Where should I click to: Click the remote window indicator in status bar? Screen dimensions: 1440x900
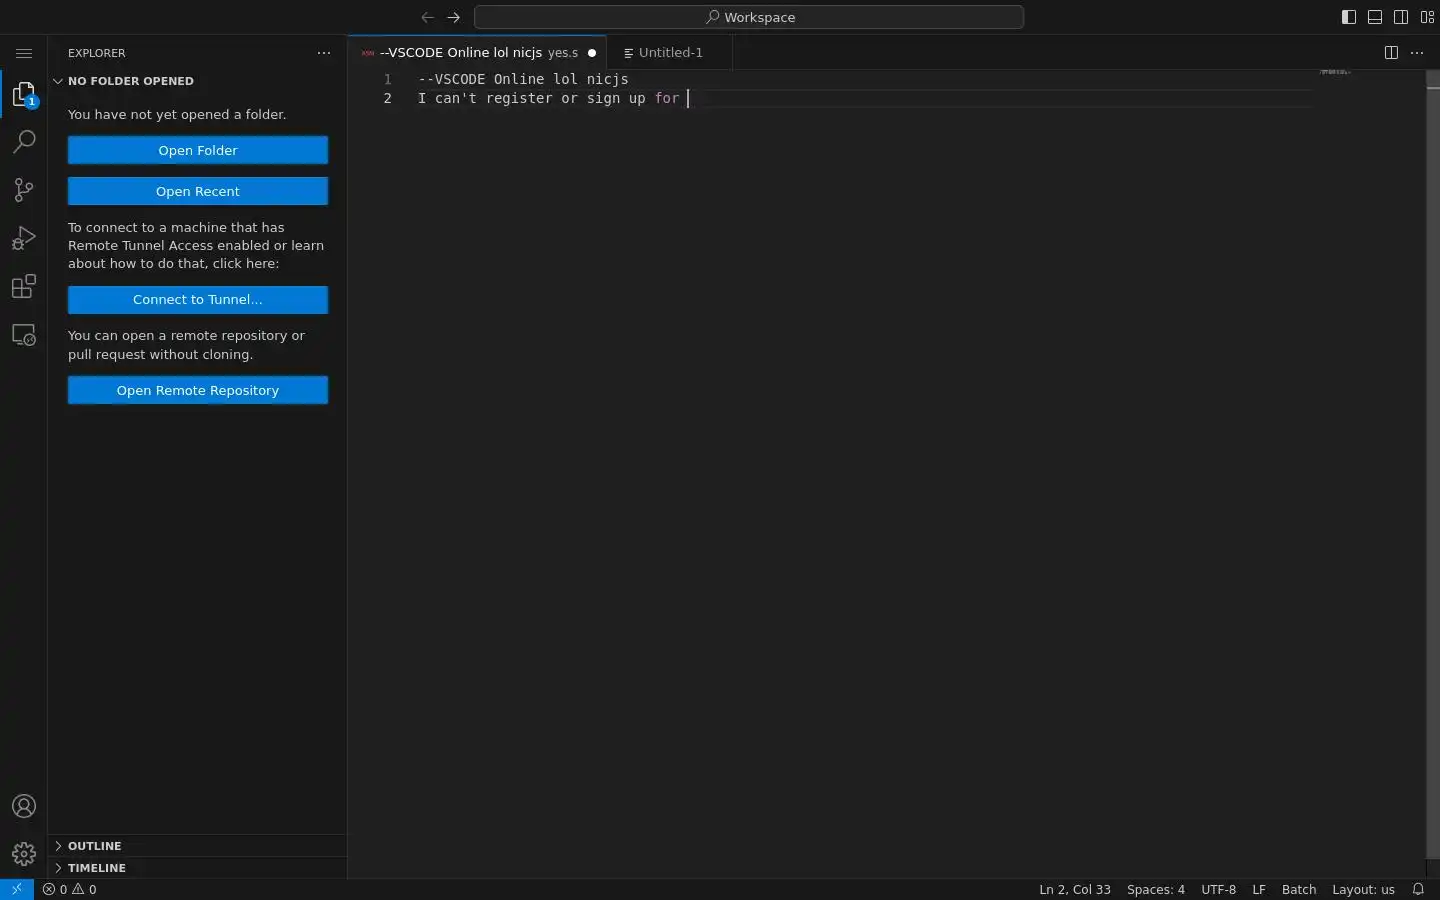[17, 889]
